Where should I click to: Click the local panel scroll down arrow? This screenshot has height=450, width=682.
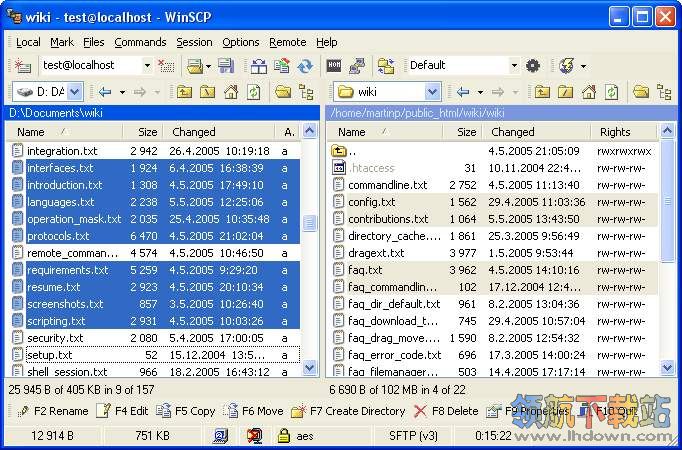[309, 368]
